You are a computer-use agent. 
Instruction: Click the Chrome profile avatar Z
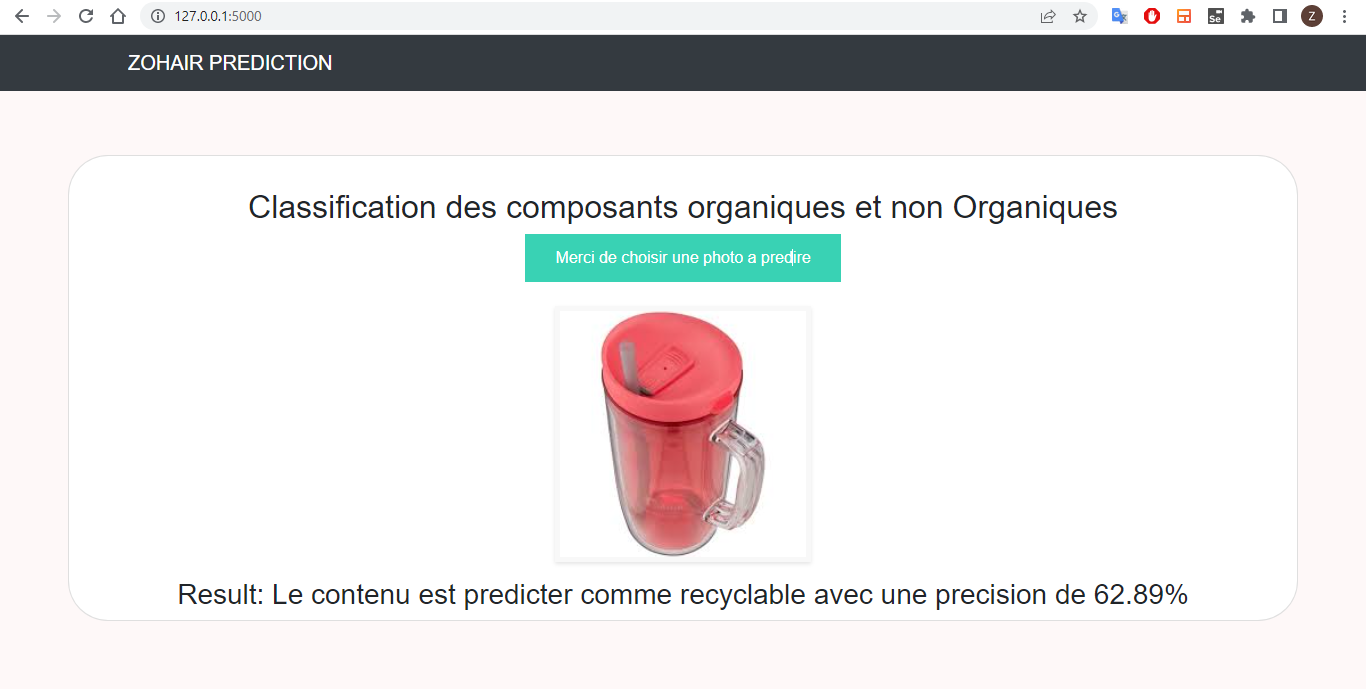[1311, 16]
